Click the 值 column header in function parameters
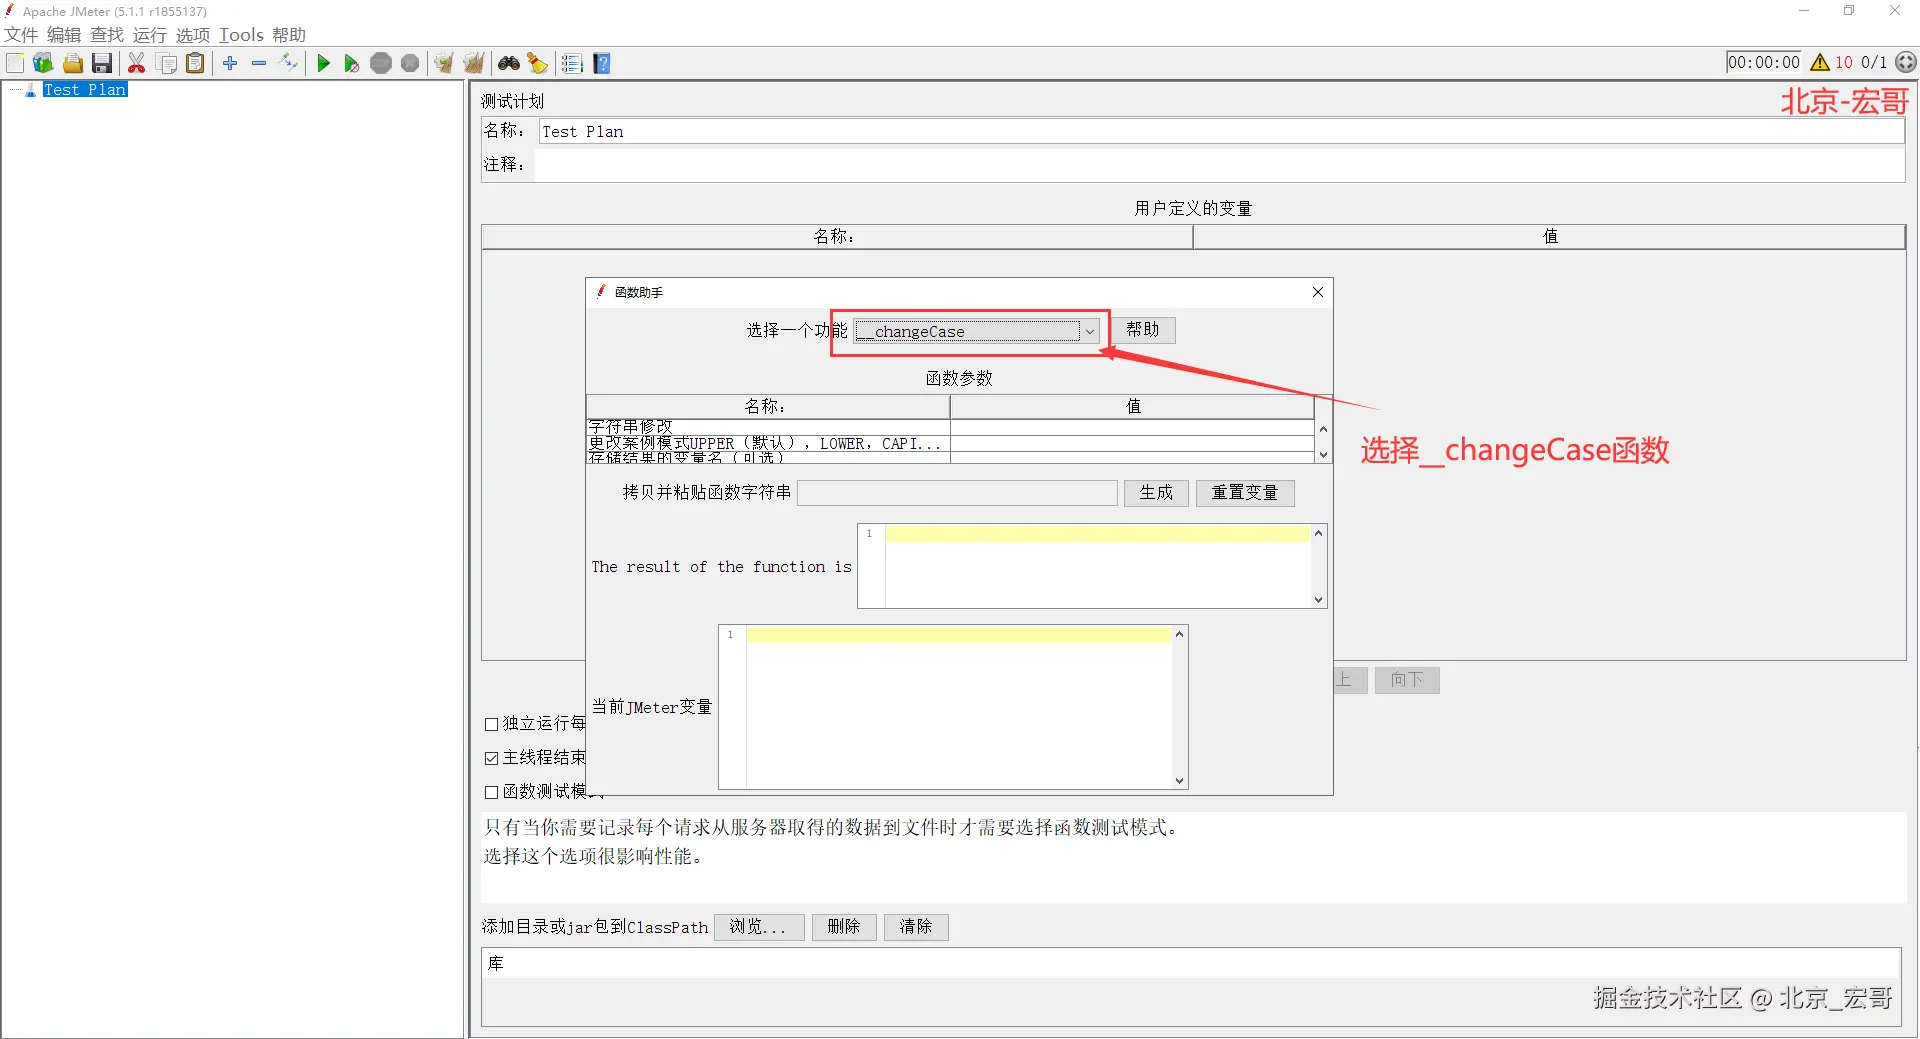 [x=1132, y=406]
